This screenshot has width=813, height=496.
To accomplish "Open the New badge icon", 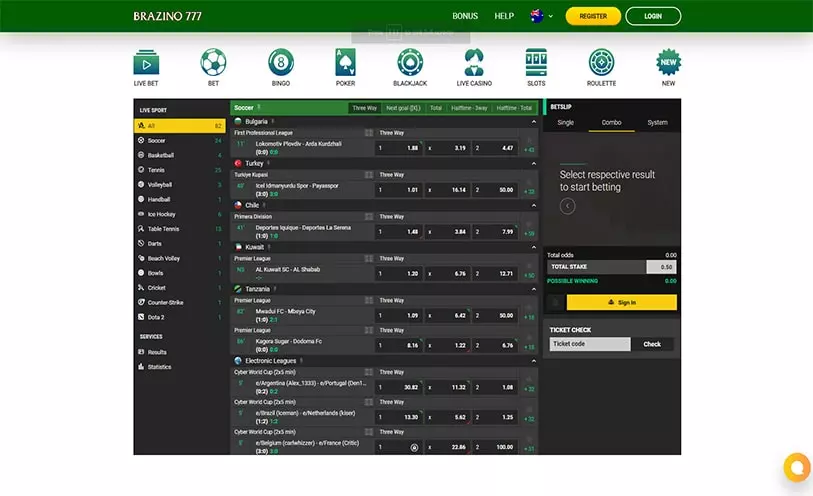I will click(x=668, y=62).
